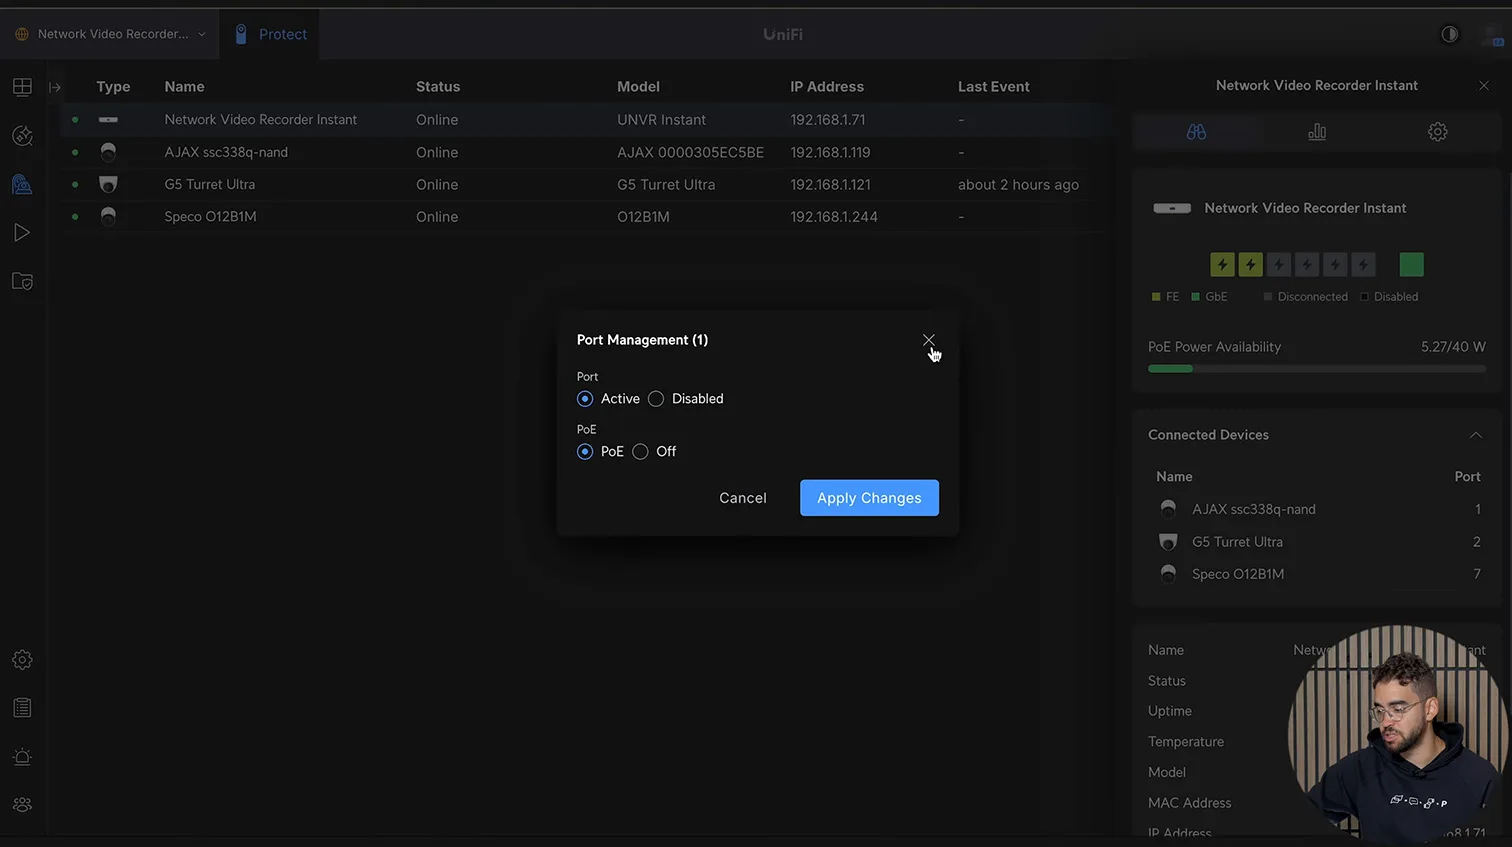Viewport: 1512px width, 847px height.
Task: Expand the device list panel arrow
Action: tap(55, 87)
